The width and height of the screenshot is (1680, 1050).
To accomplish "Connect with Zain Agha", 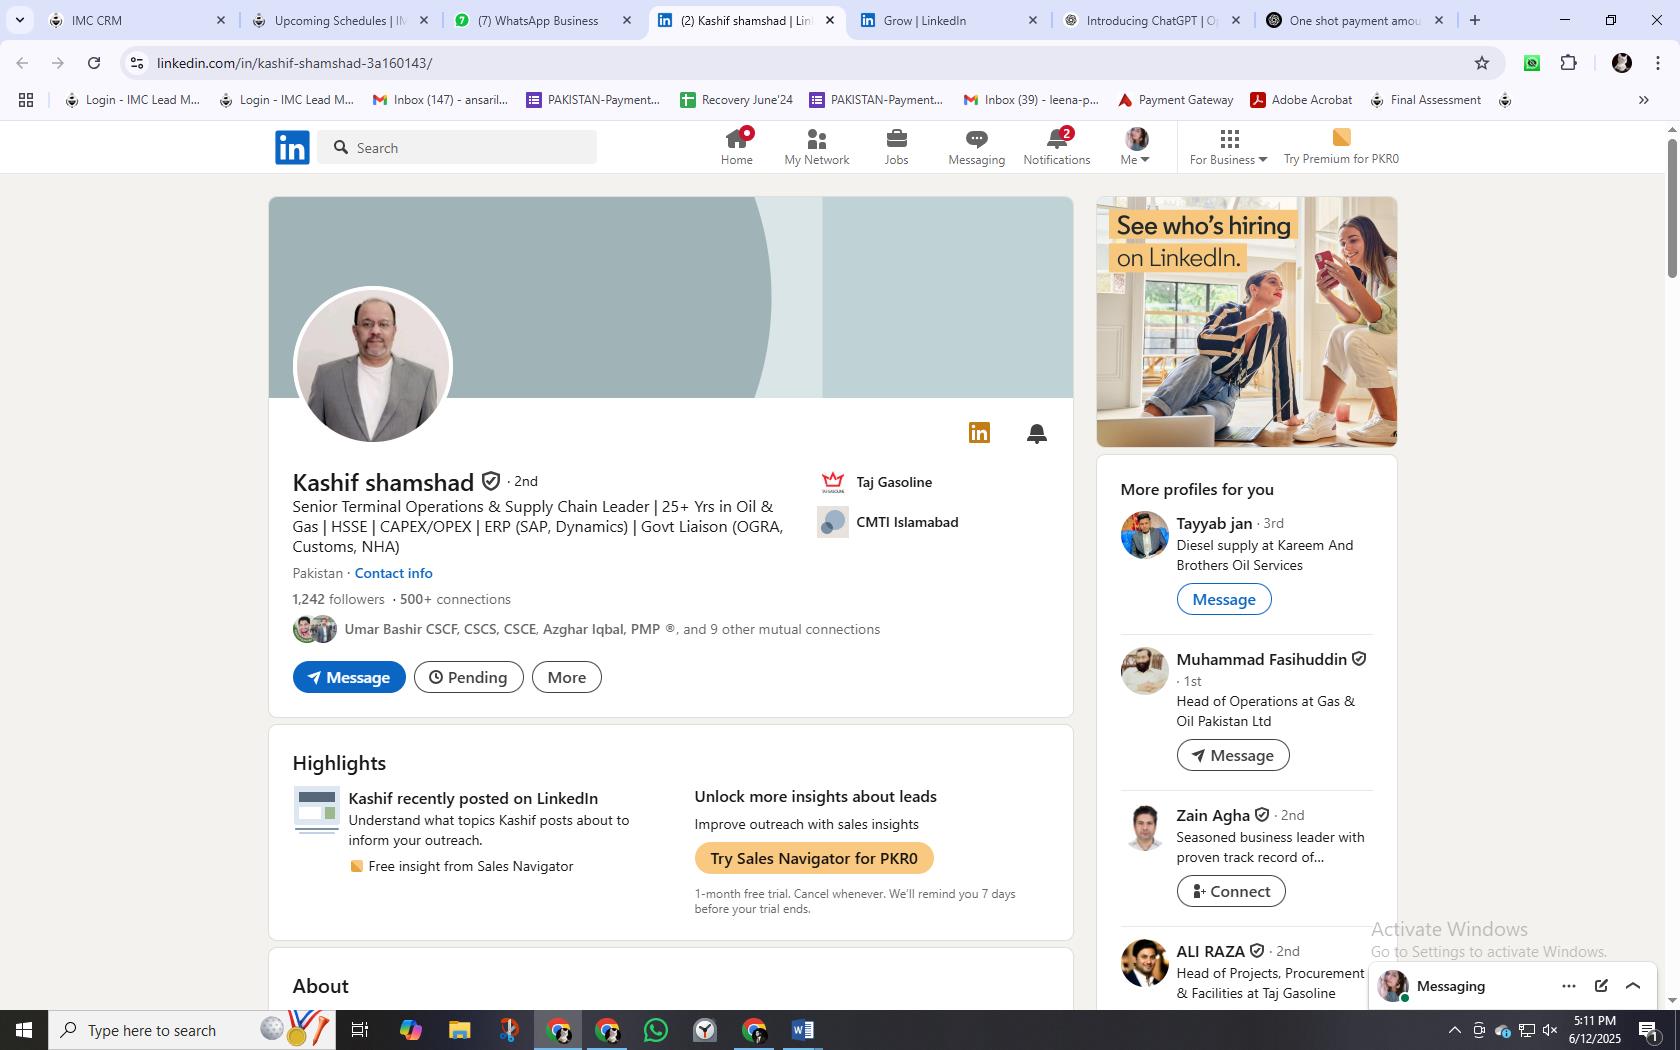I will 1231,891.
